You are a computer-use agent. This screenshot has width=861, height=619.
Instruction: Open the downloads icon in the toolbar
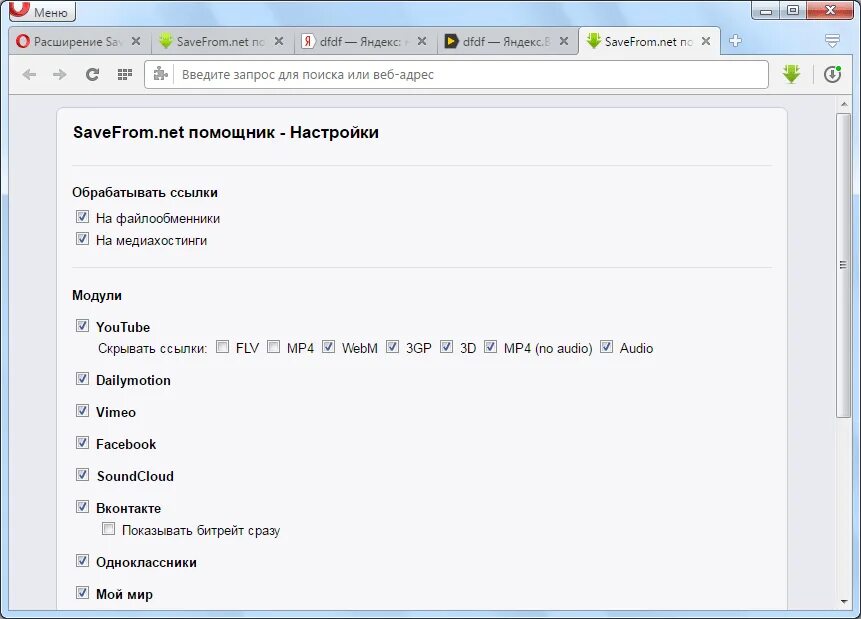click(x=832, y=74)
